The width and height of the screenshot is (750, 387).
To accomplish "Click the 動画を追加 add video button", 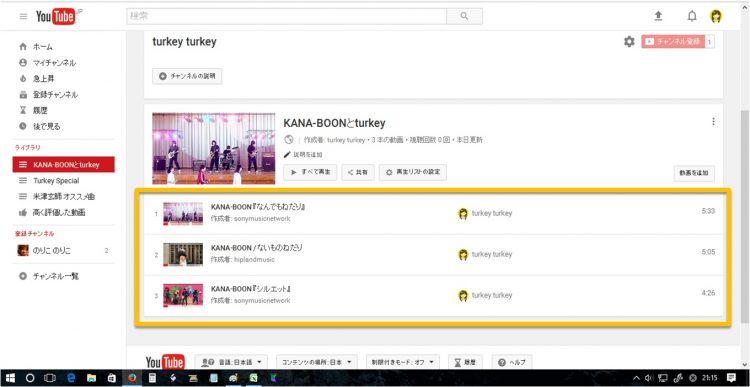I will point(694,173).
